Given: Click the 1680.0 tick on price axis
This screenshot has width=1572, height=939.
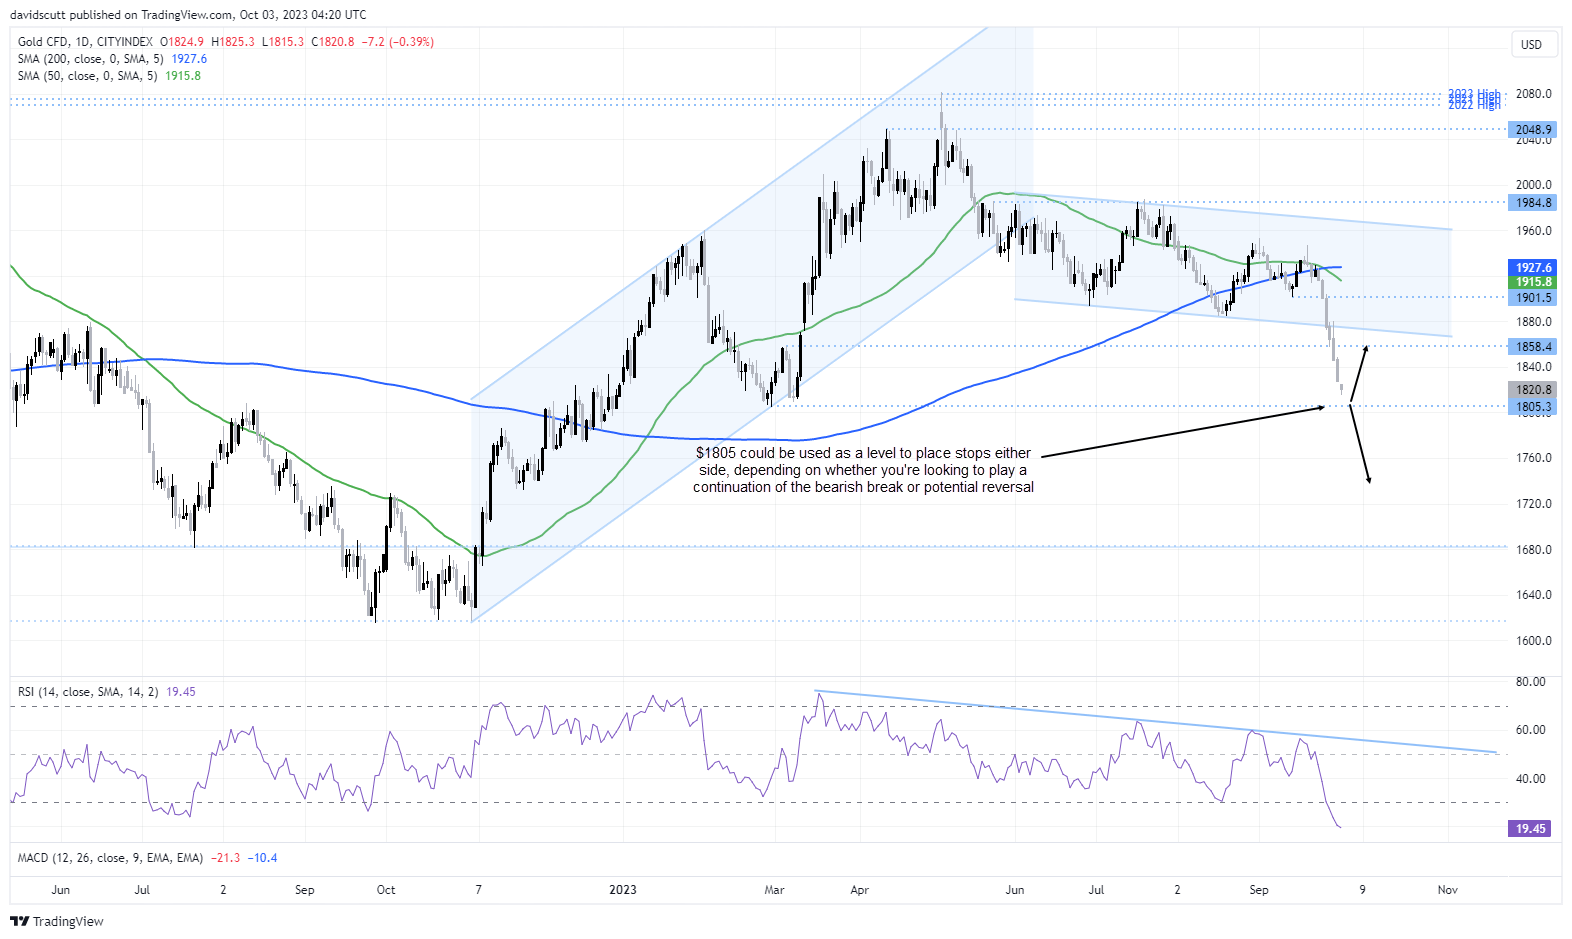Looking at the screenshot, I should click(1533, 550).
